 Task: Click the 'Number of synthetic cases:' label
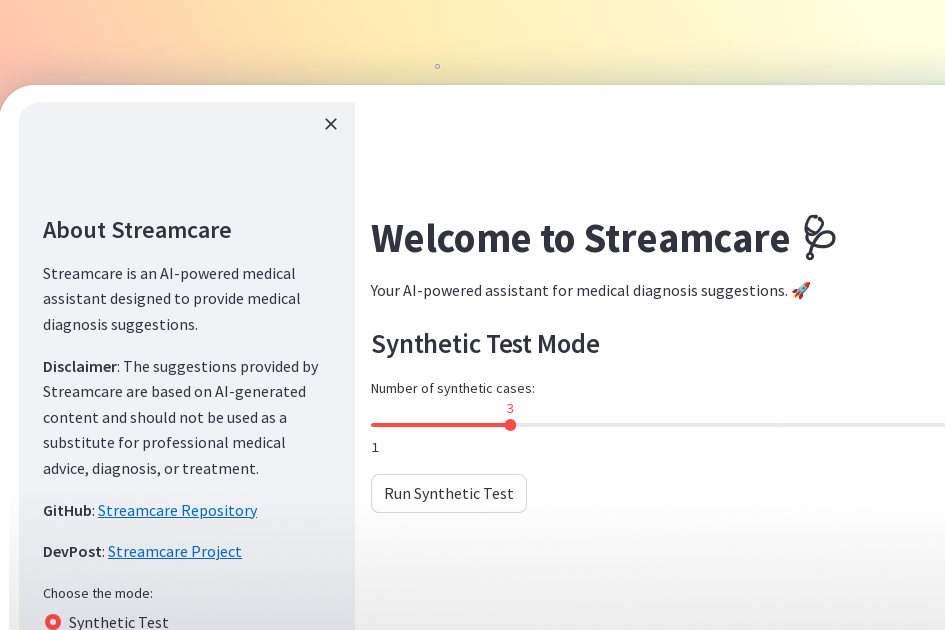coord(453,388)
